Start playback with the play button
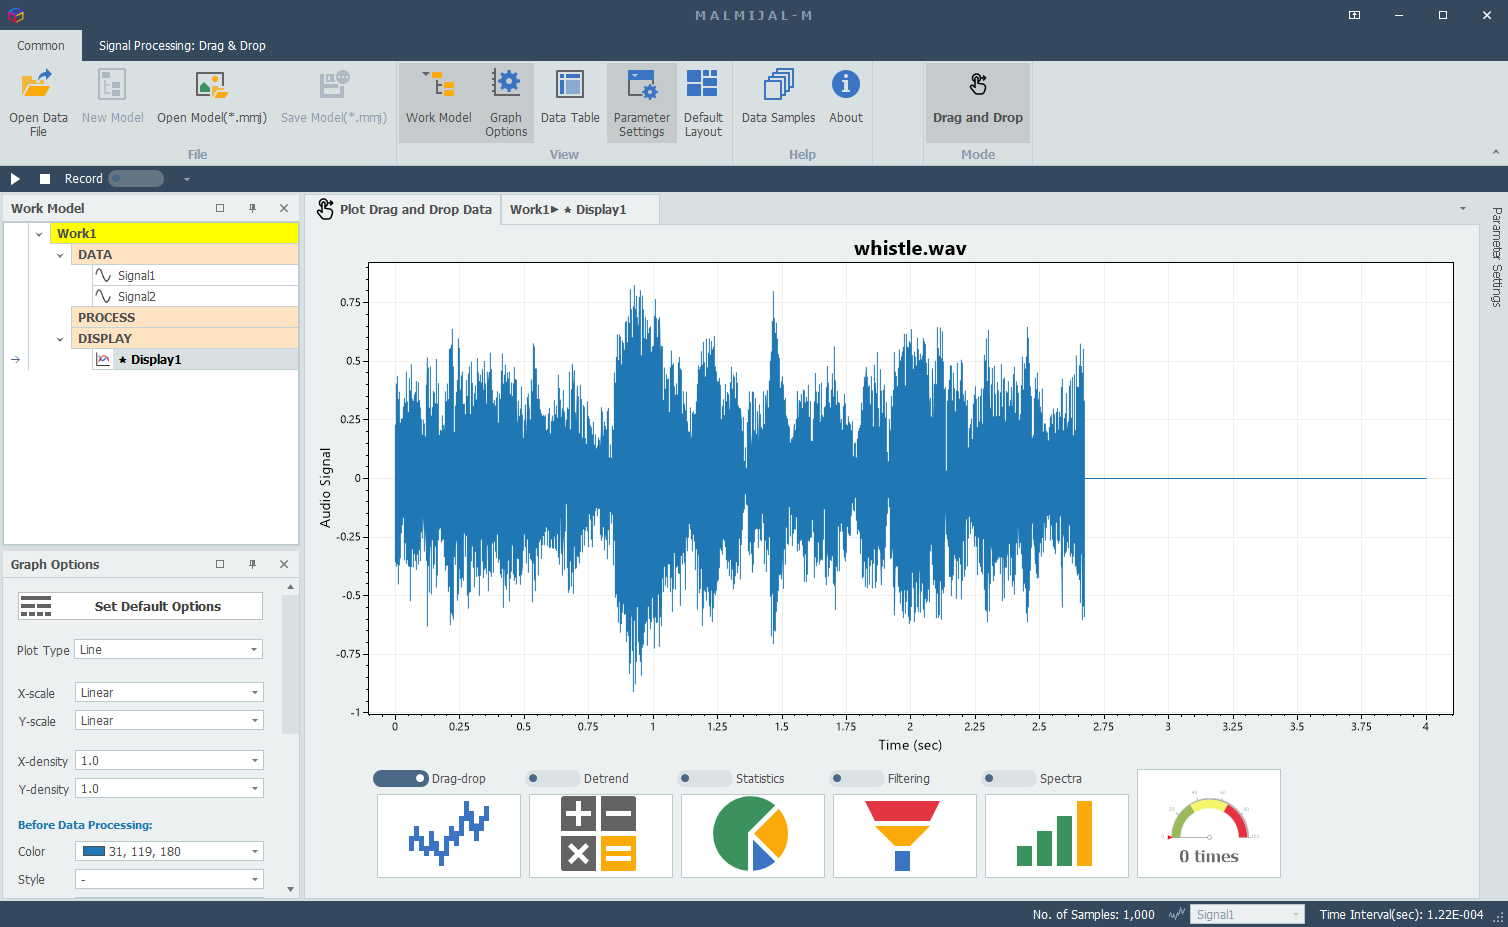 [15, 179]
